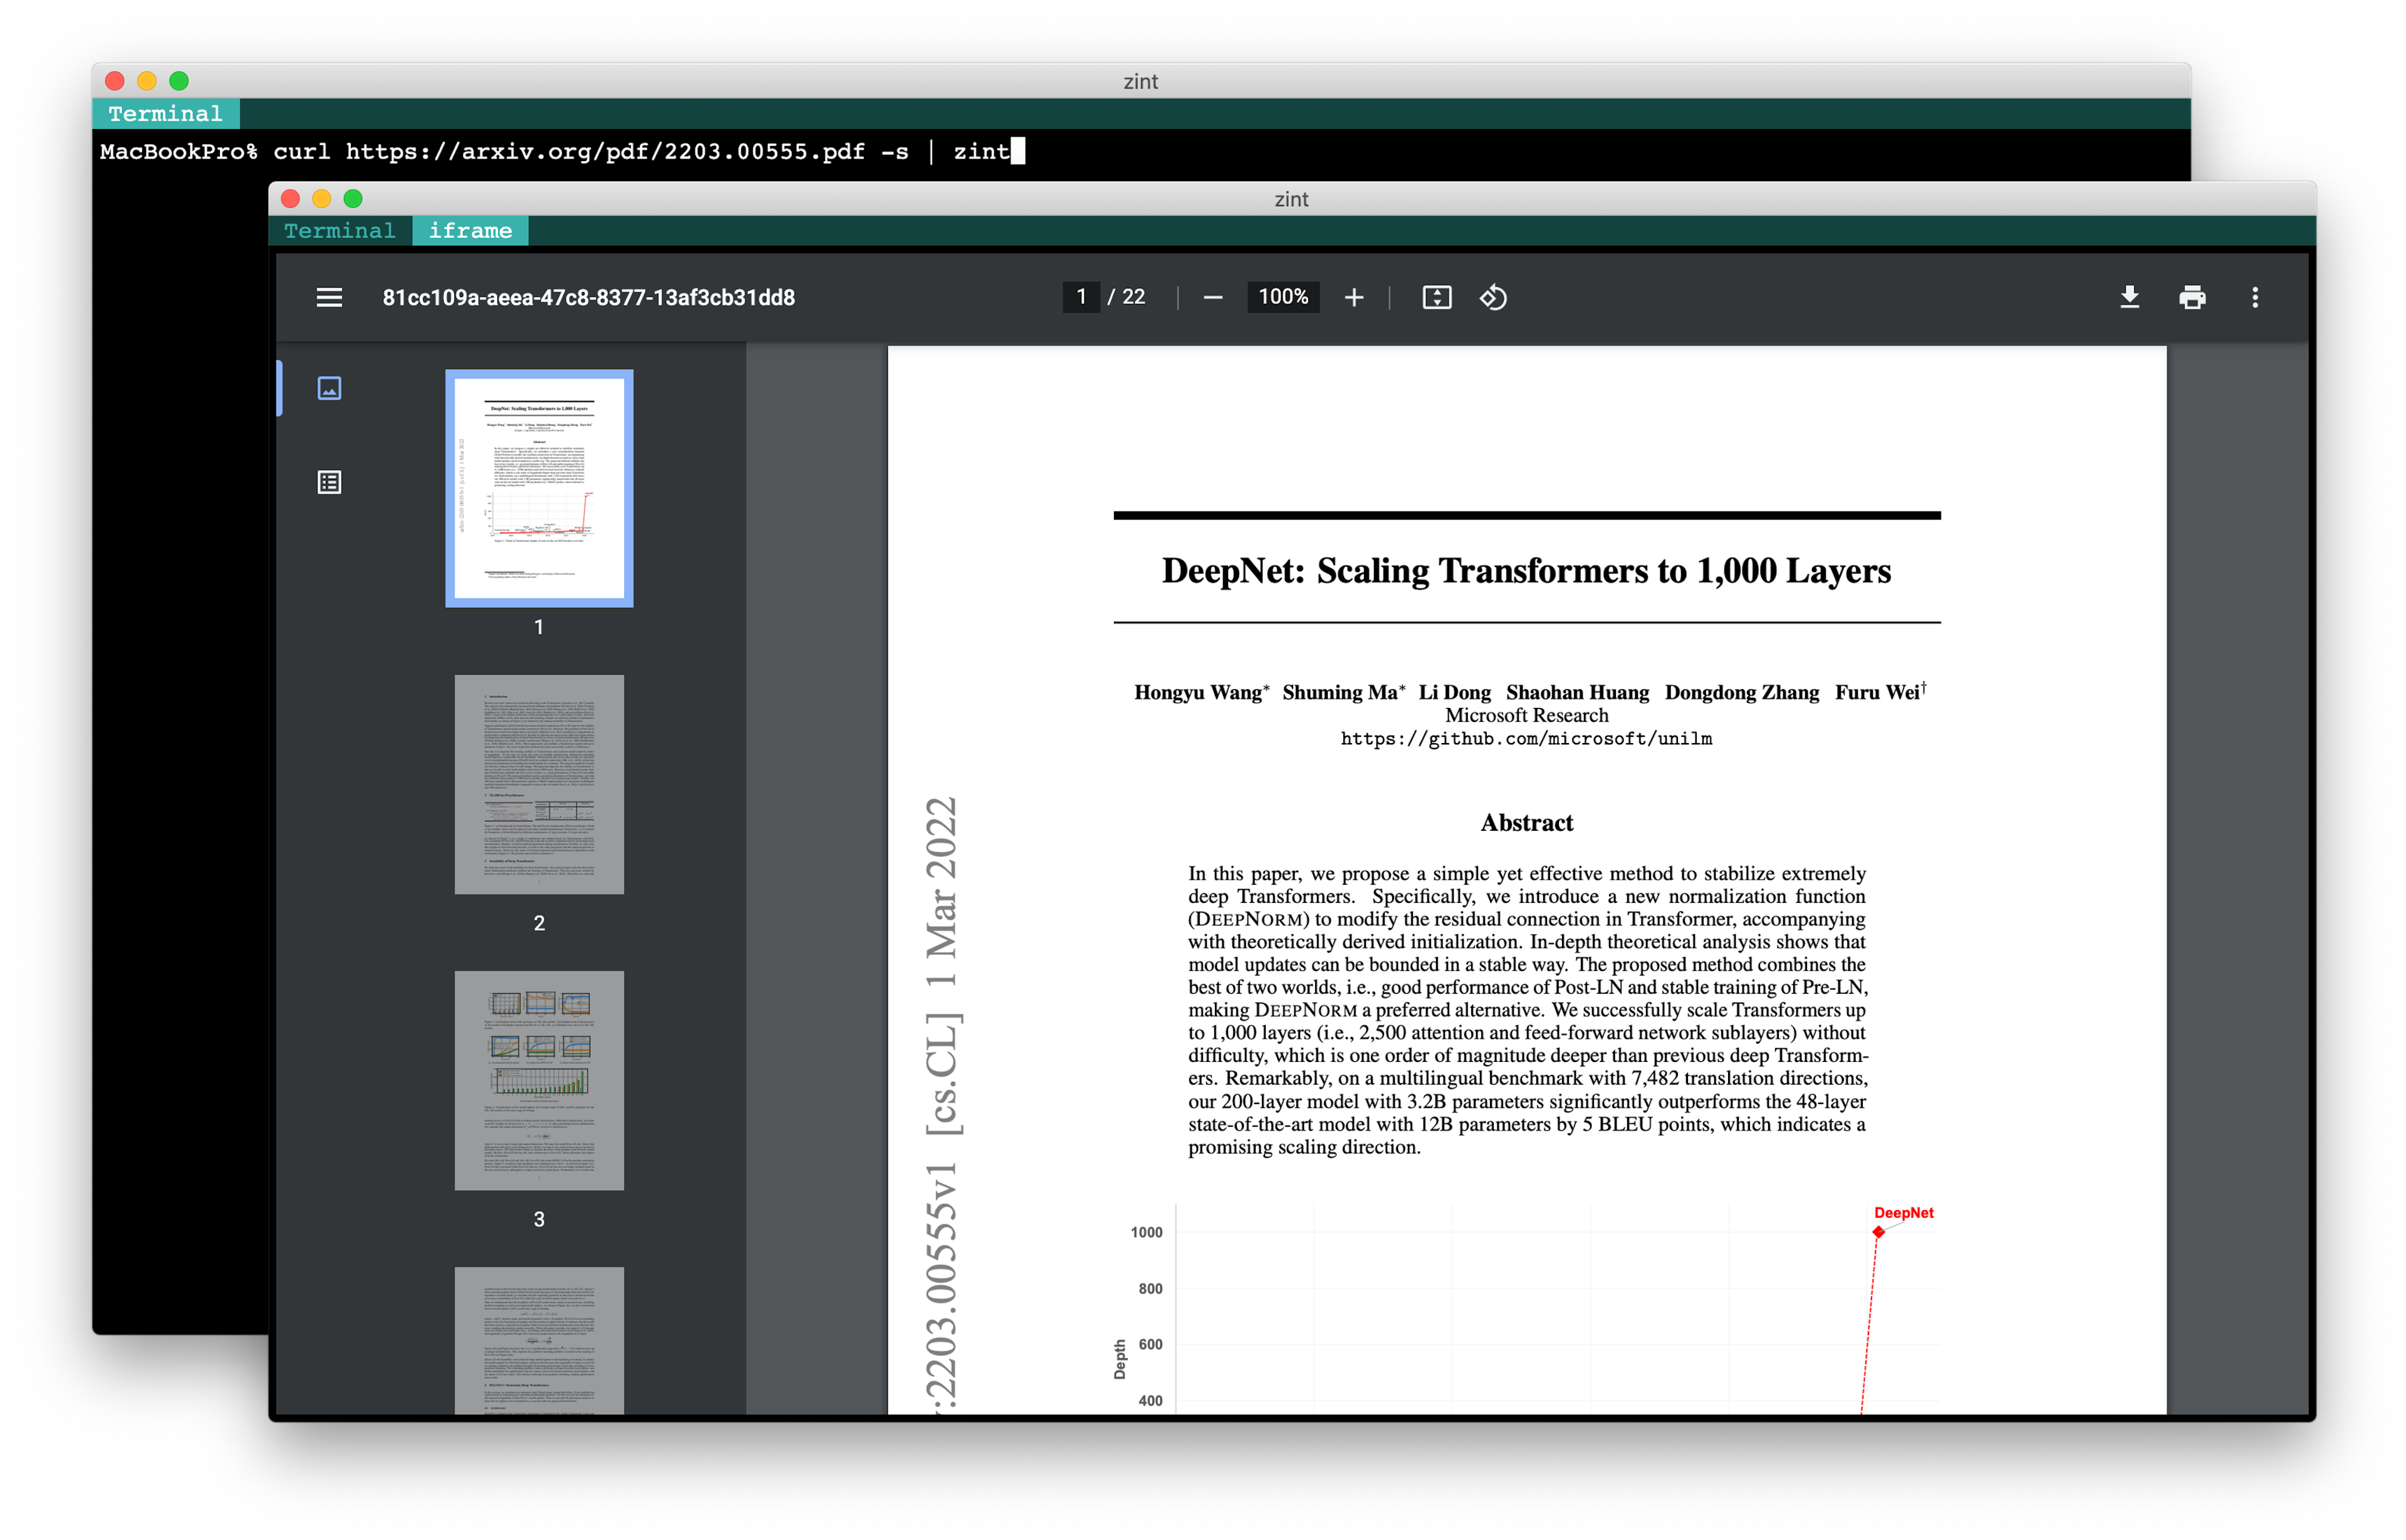Click author name Furu Wei
This screenshot has height=1540, width=2406.
pos(1877,692)
